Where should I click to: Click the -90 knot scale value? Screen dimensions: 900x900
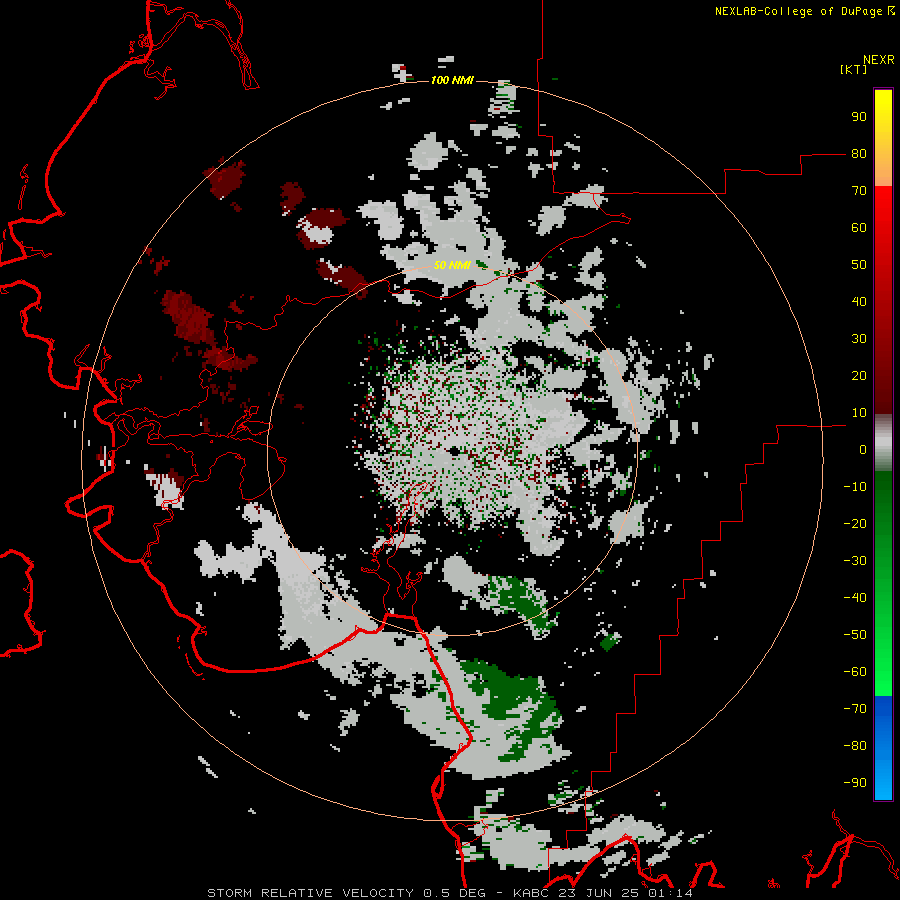point(855,783)
